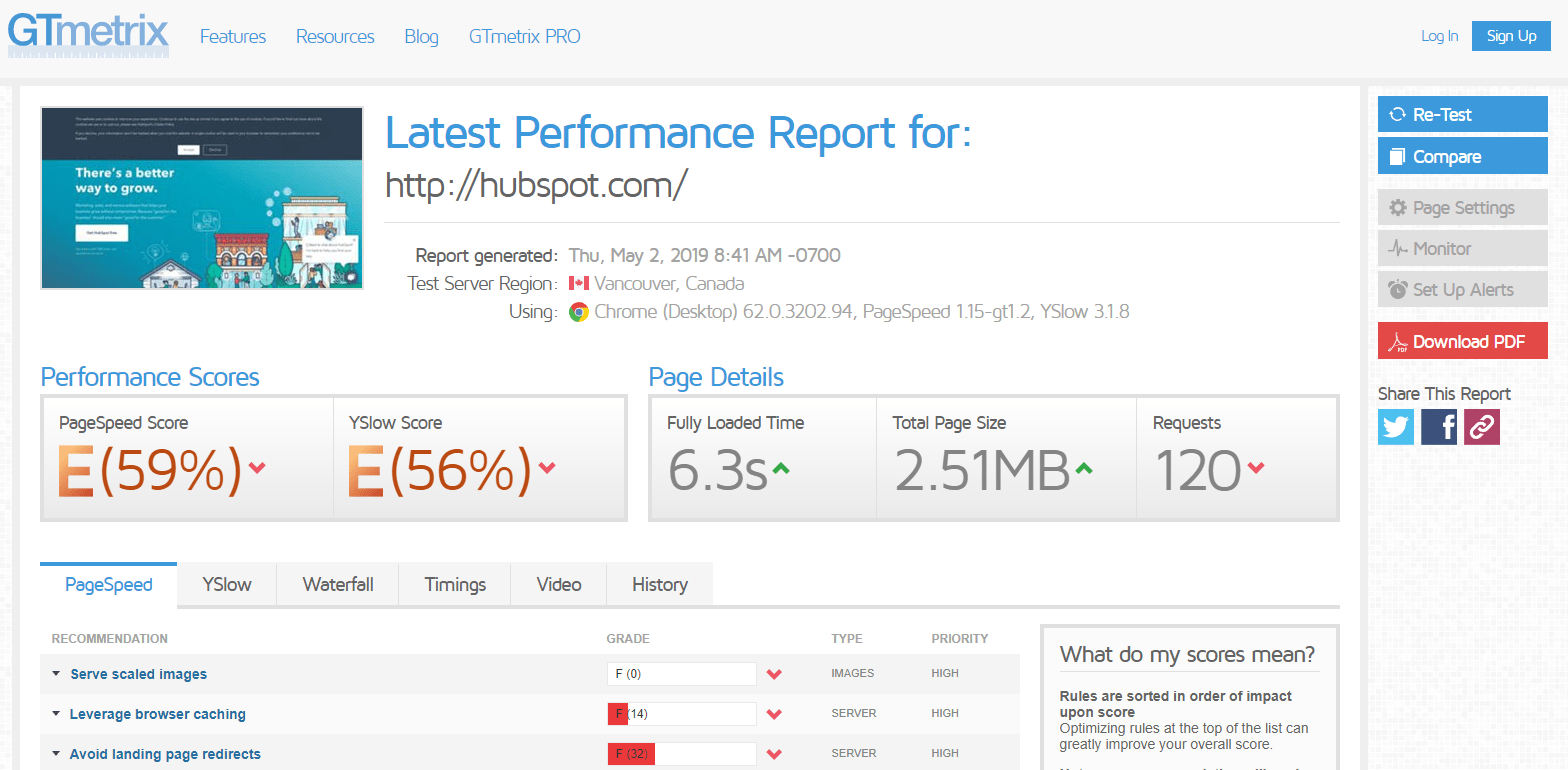
Task: Click green arrow next to Total Page Size
Action: 1084,467
